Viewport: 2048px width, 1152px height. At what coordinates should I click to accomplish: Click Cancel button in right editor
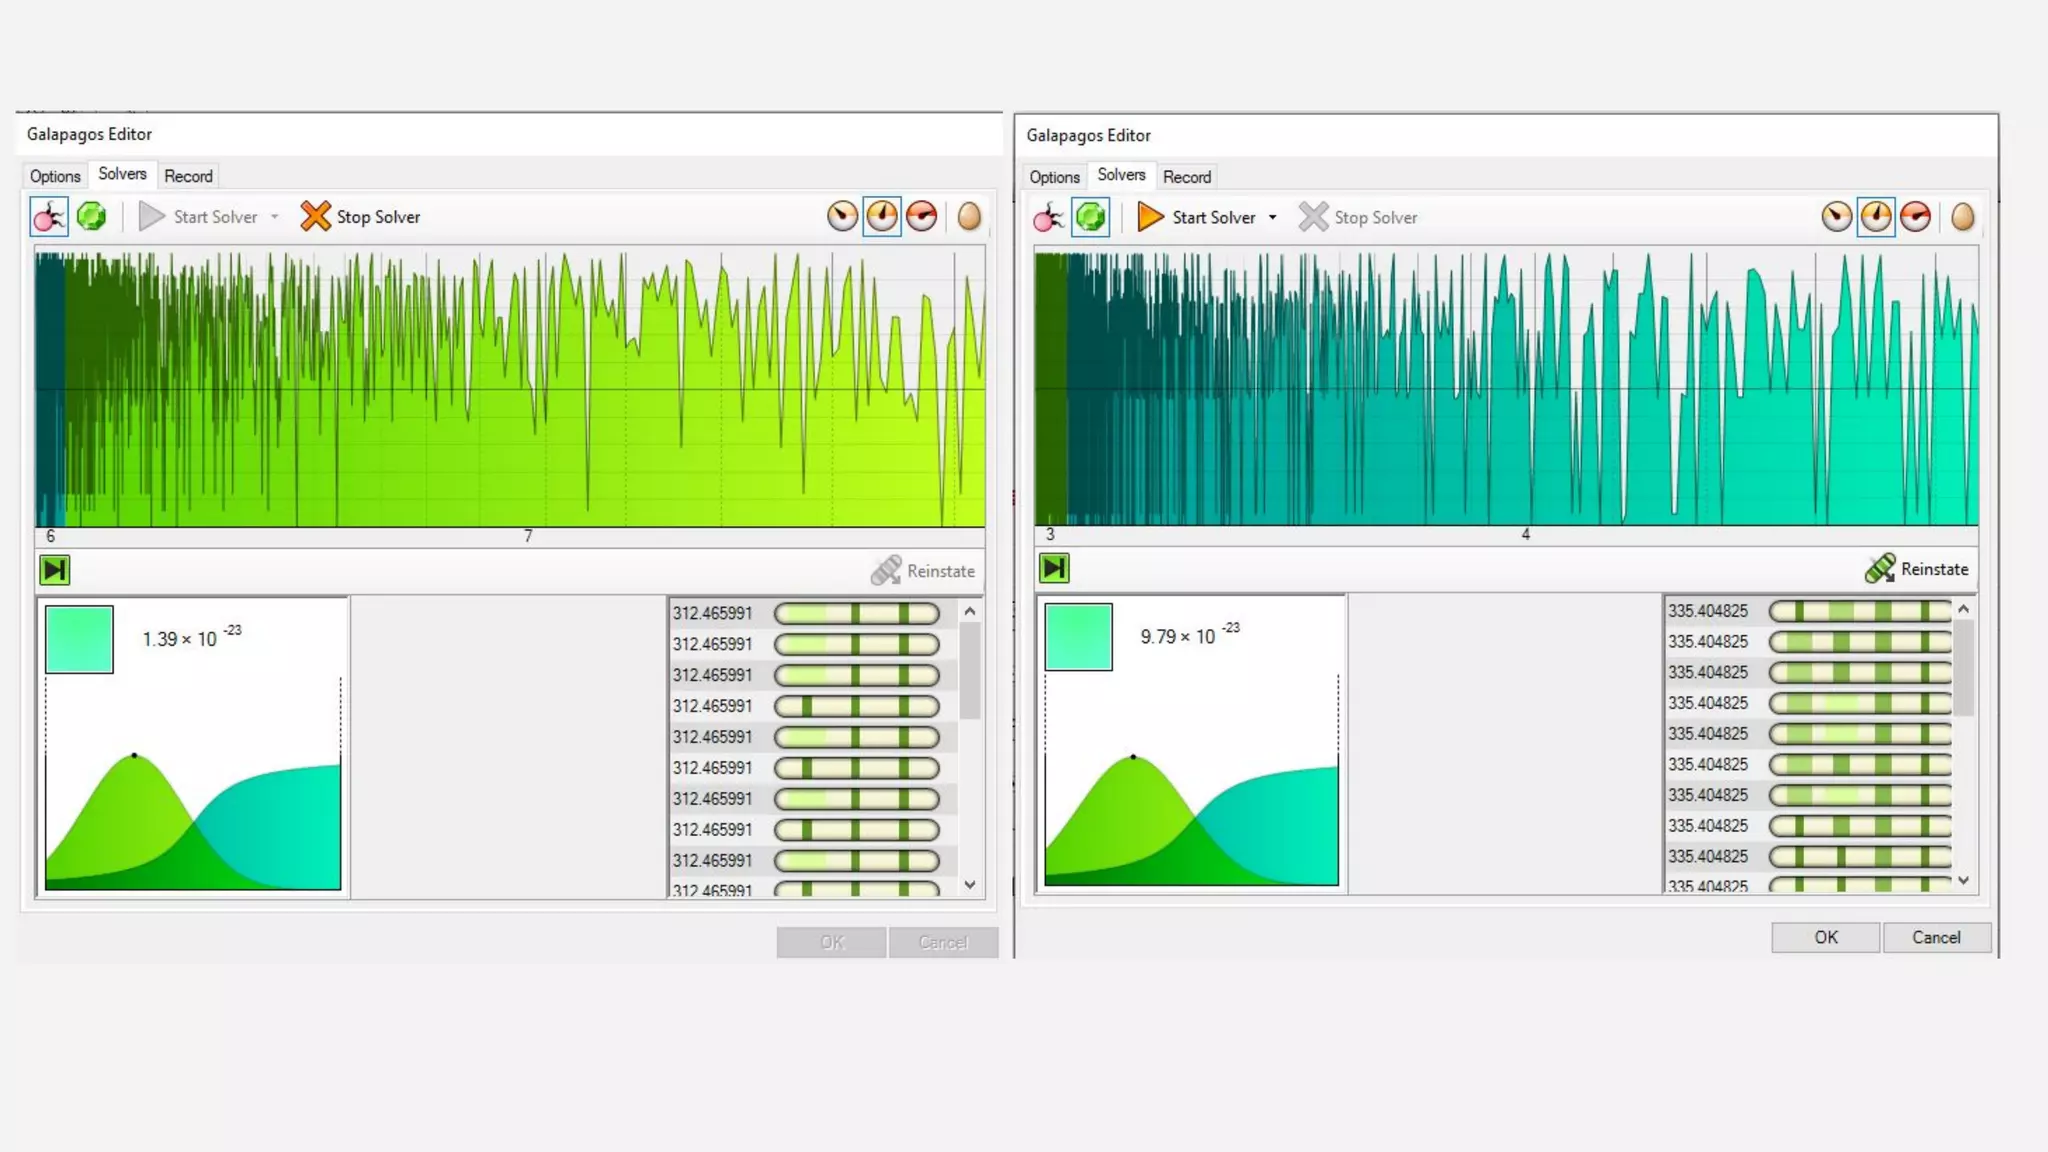coord(1935,937)
